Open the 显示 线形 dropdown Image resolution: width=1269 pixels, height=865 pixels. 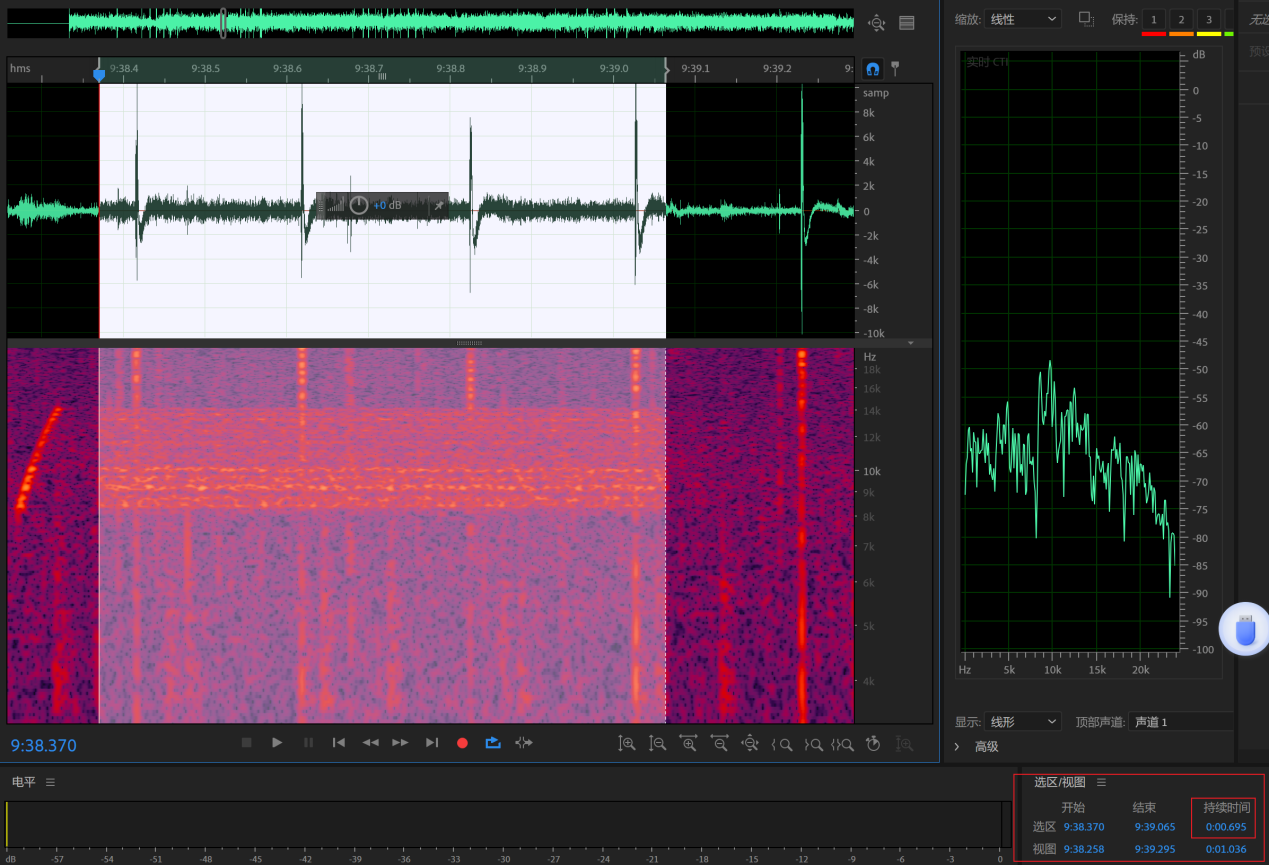[x=1023, y=722]
